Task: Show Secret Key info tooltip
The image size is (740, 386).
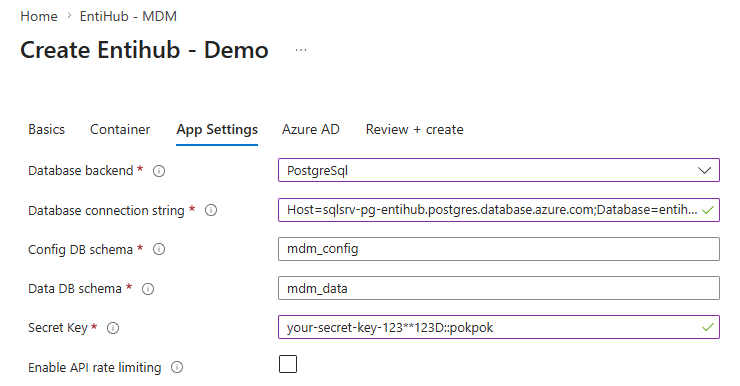Action: pos(113,328)
